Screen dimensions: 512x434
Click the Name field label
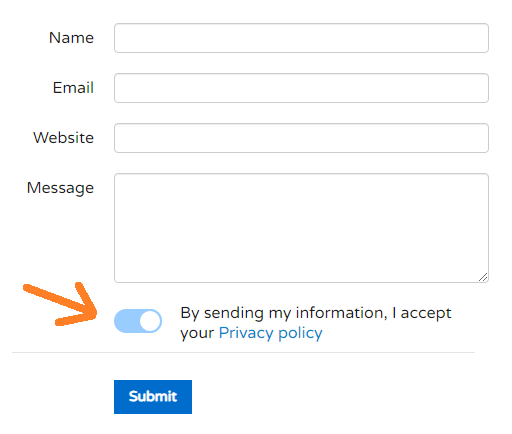click(71, 38)
